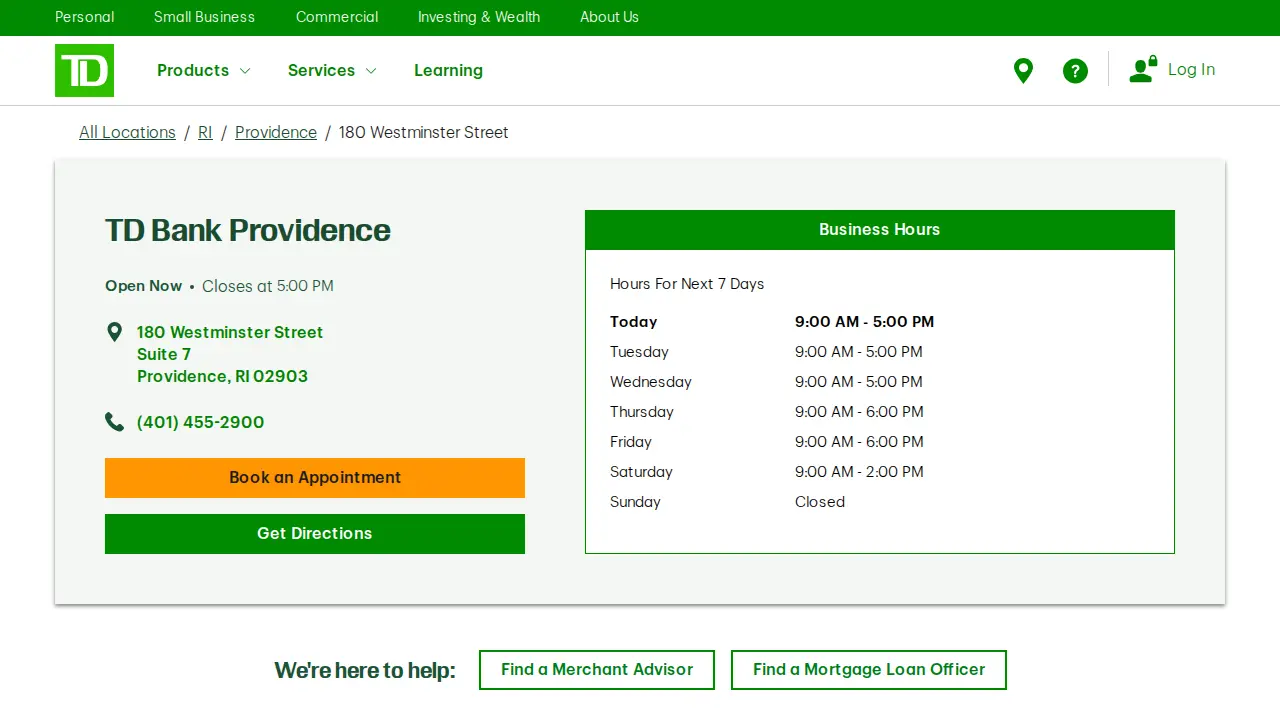Open About Us page
Screen dimensions: 1280x720
pyautogui.click(x=609, y=17)
